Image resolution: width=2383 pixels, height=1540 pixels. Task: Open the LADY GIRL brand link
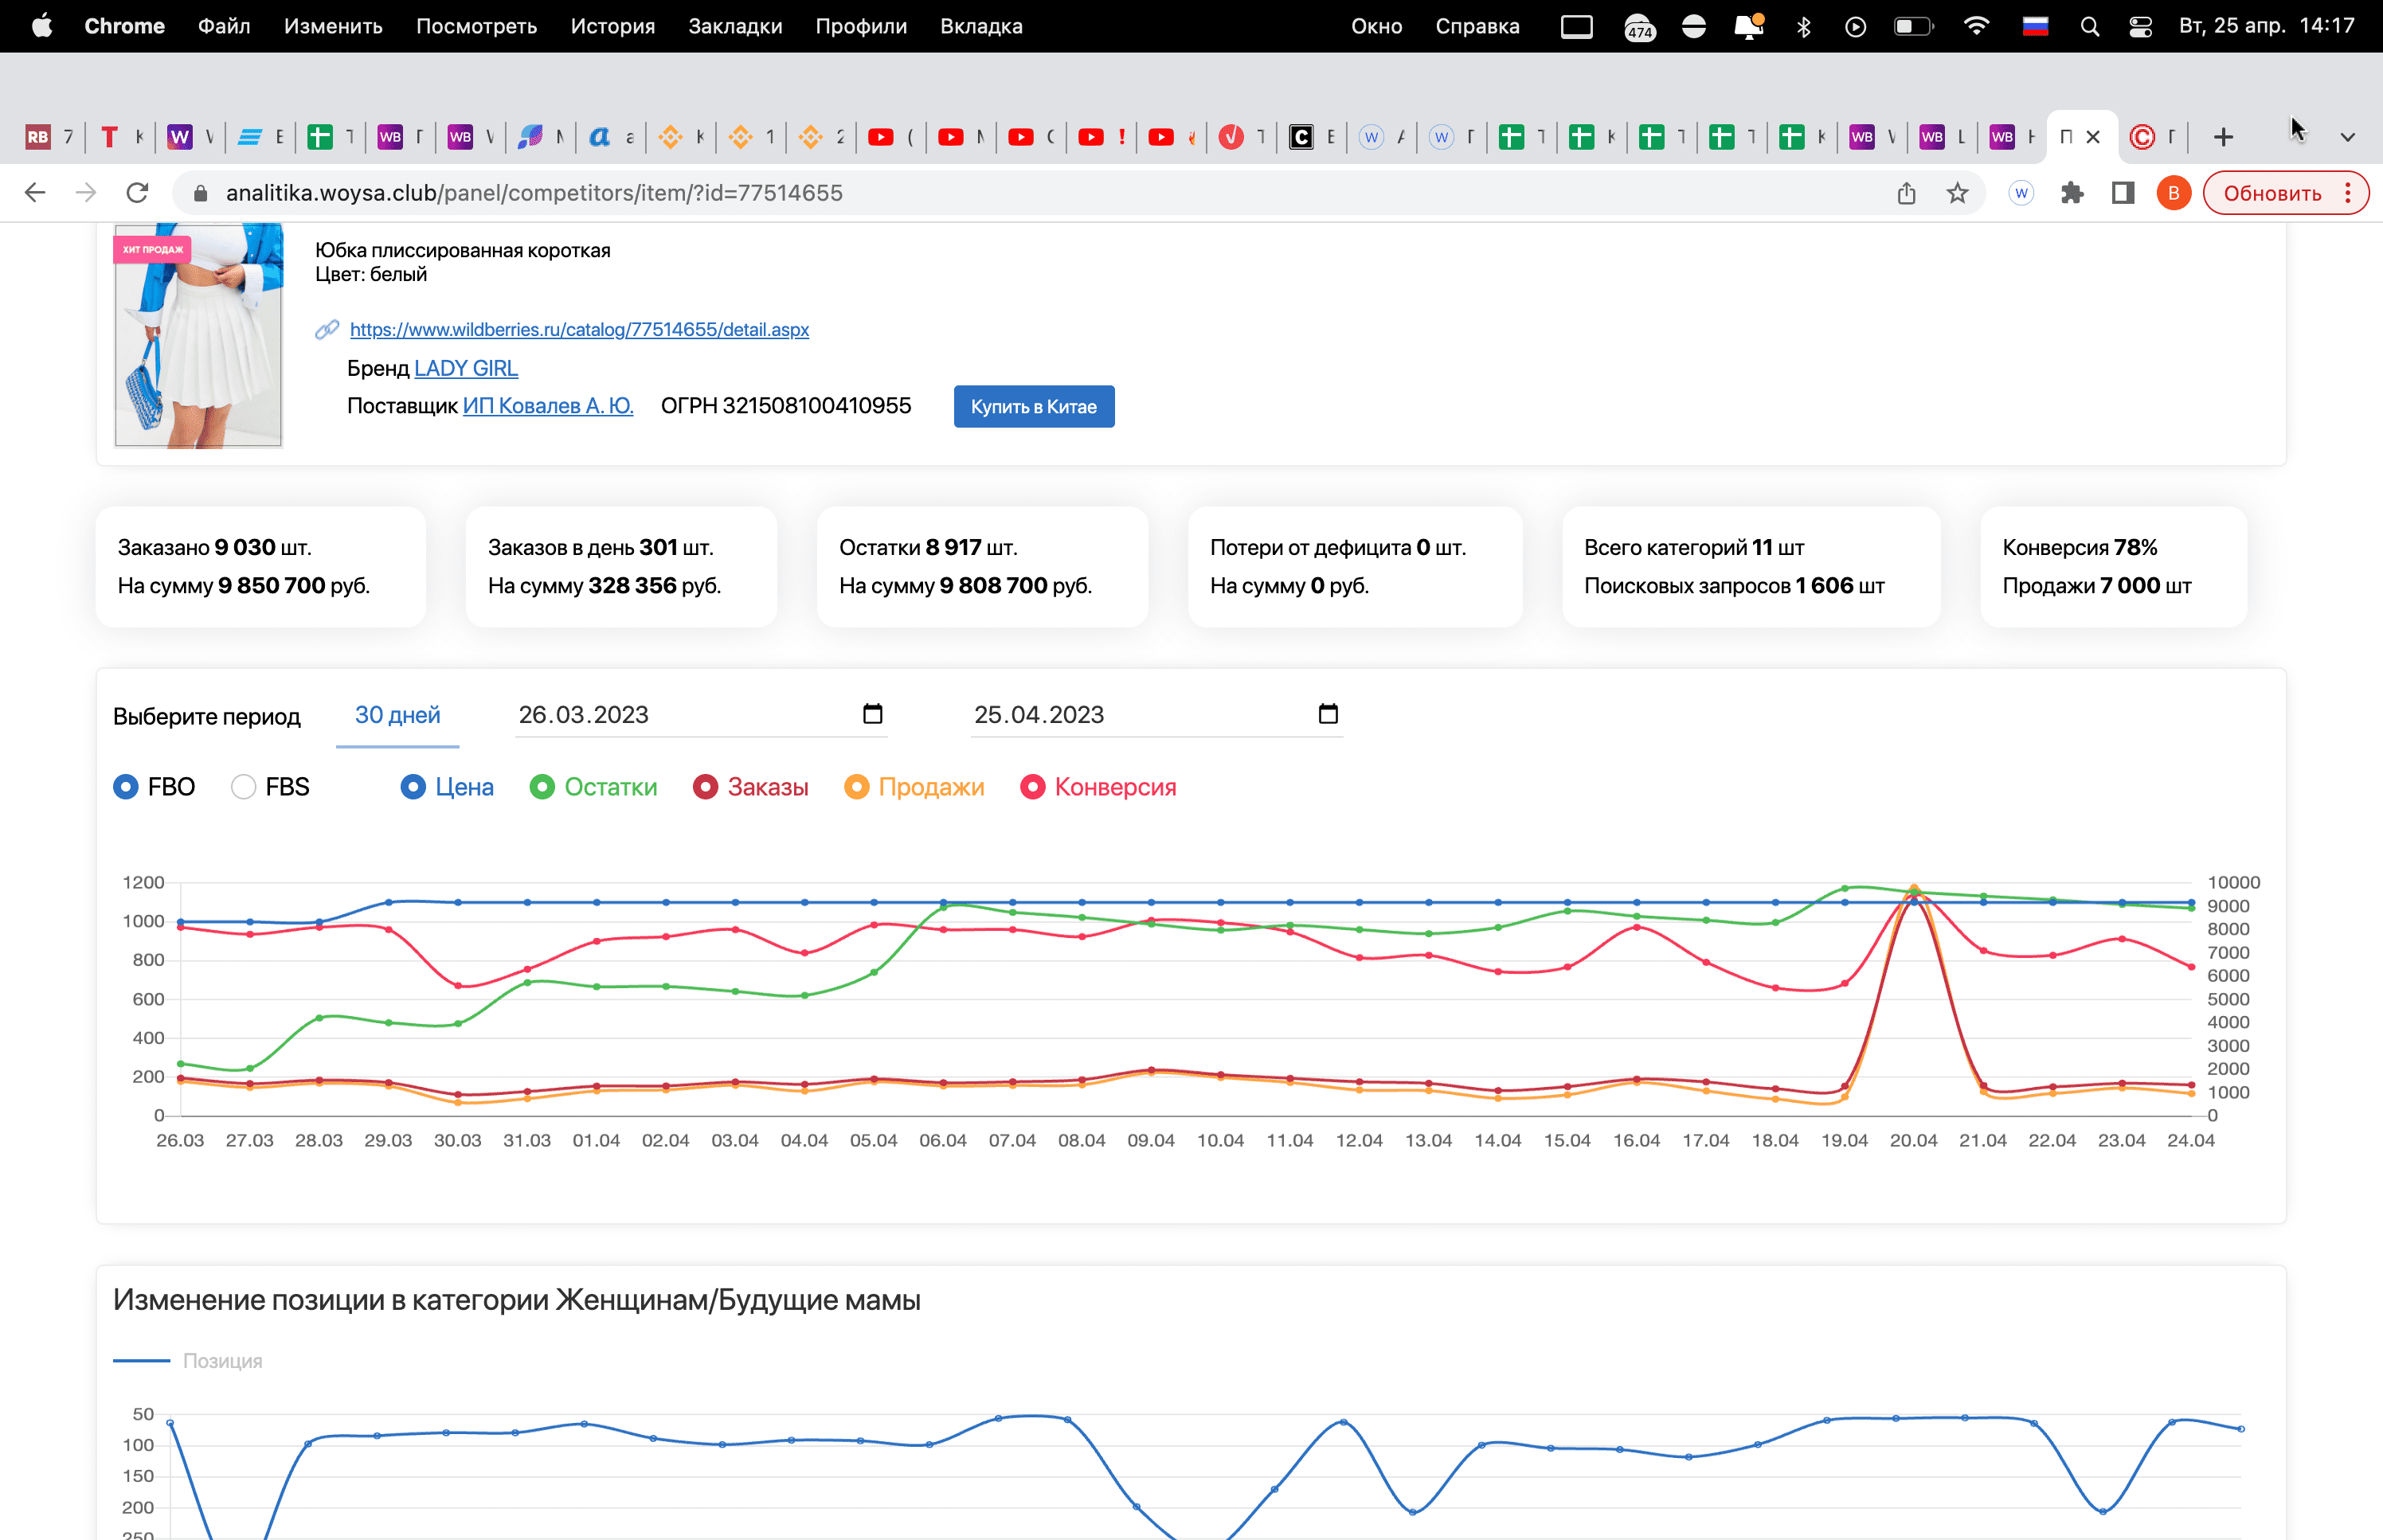[x=466, y=368]
